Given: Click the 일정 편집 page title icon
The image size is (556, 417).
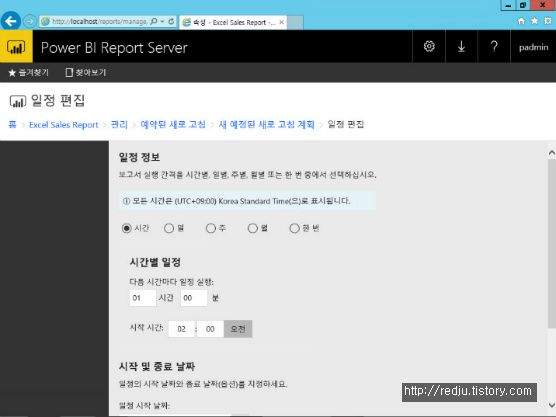Looking at the screenshot, I should [x=18, y=101].
